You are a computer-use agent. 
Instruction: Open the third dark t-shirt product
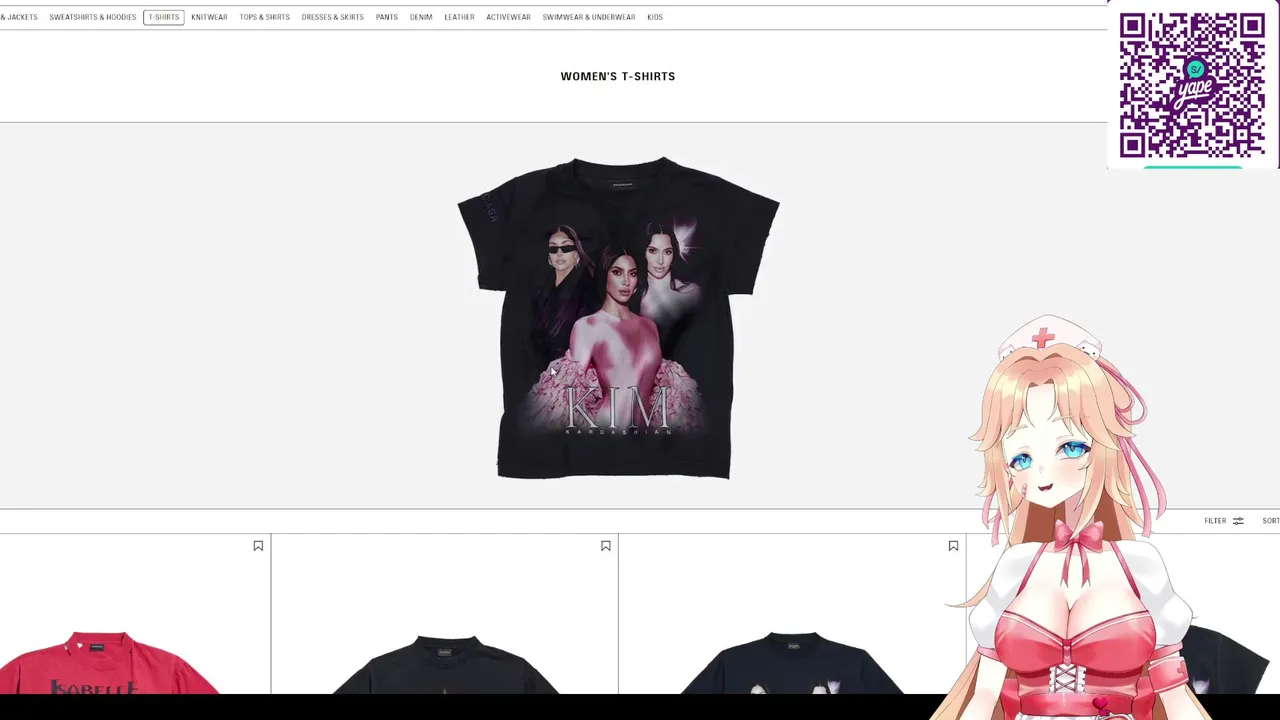792,662
